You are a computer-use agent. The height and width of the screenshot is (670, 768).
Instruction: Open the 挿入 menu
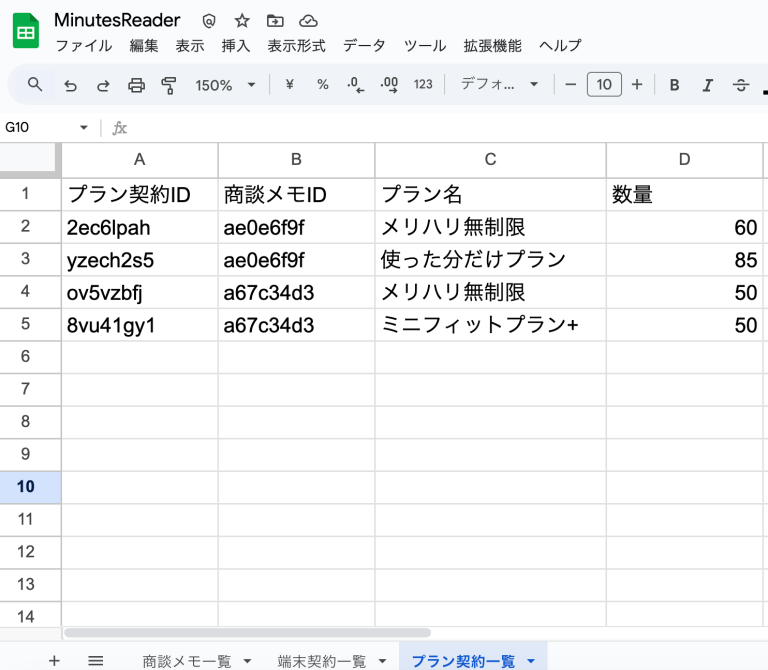coord(236,46)
